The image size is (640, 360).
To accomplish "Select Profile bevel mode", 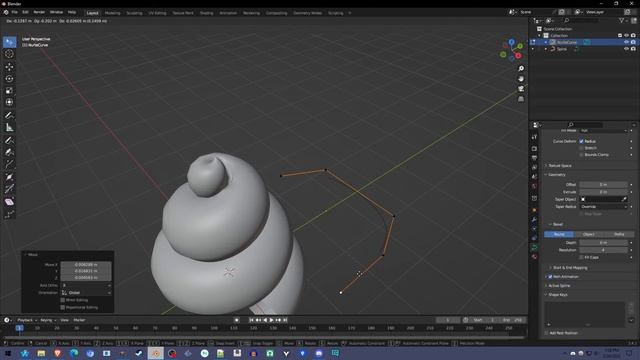I will click(x=619, y=234).
